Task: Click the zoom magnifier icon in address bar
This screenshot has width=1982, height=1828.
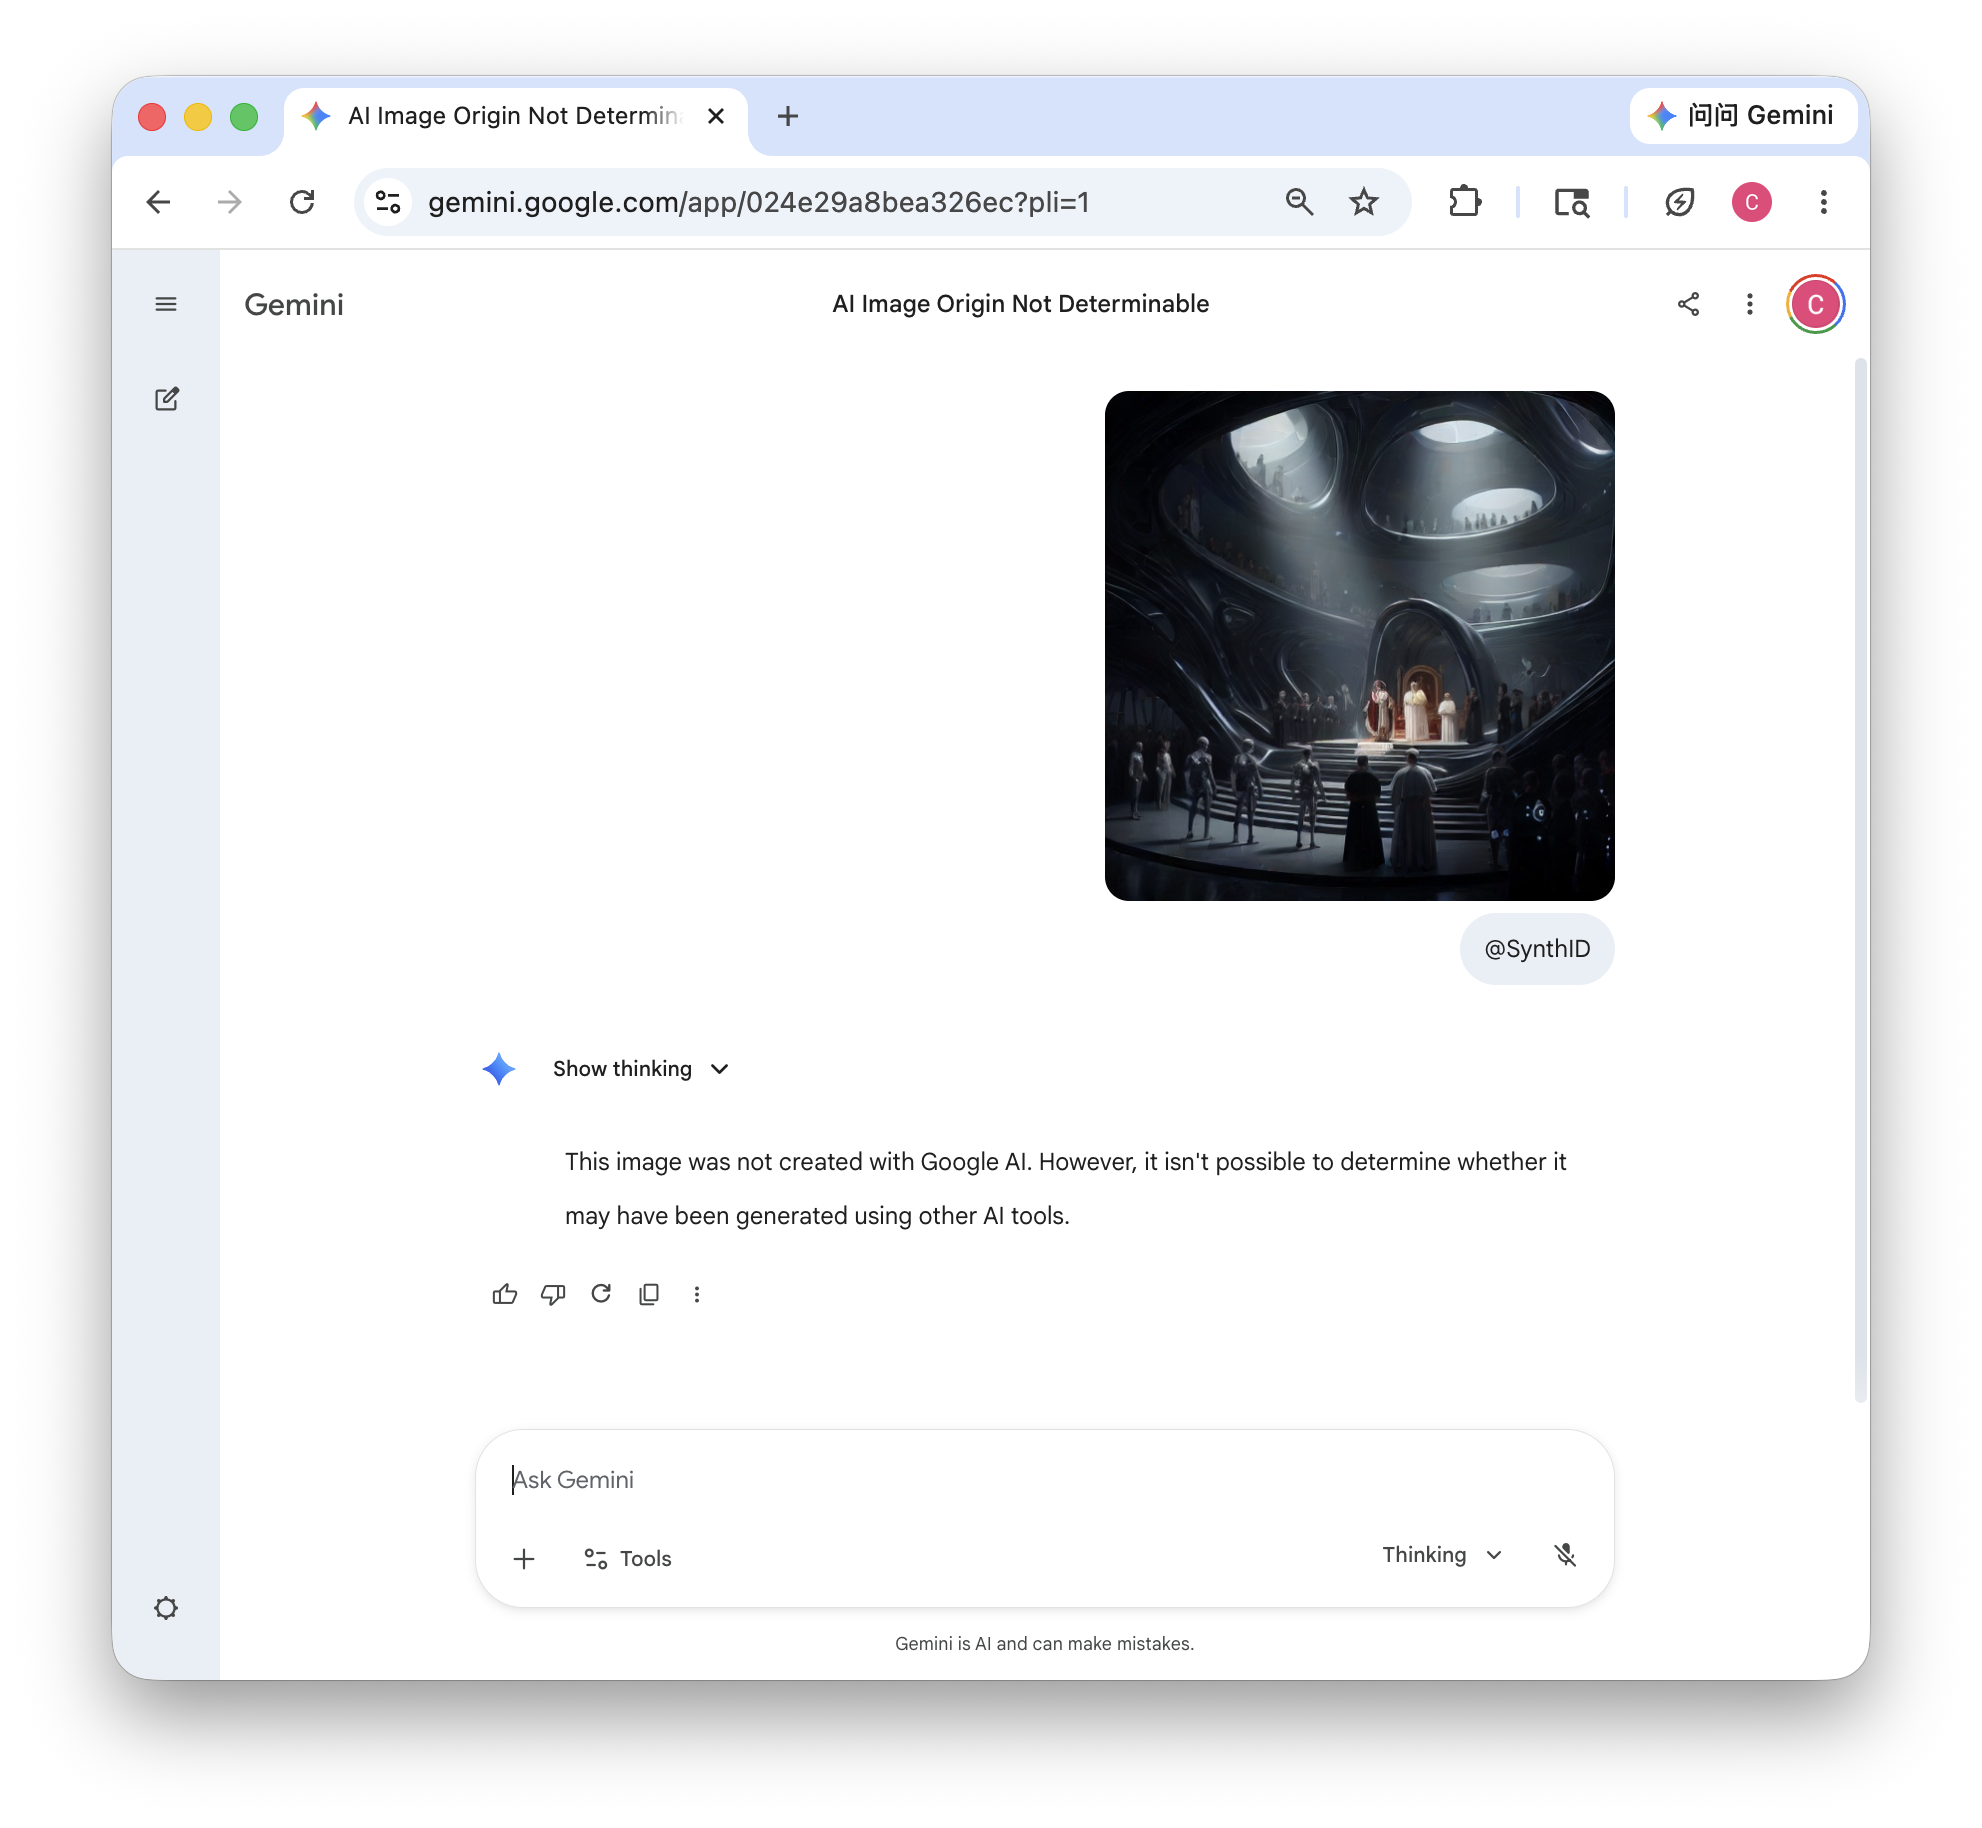Action: [x=1299, y=202]
